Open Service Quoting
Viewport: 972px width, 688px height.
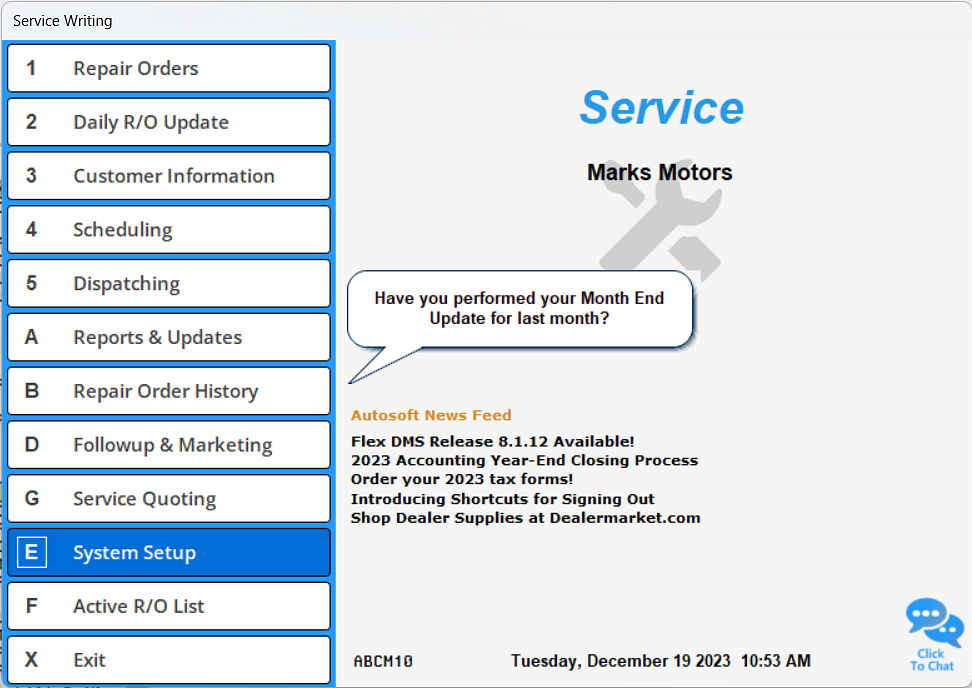[168, 498]
